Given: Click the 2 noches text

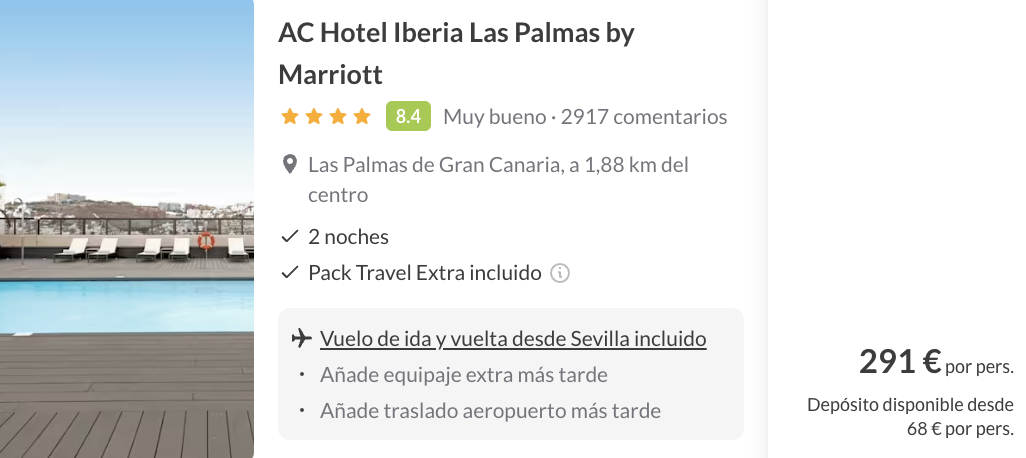Looking at the screenshot, I should (349, 237).
